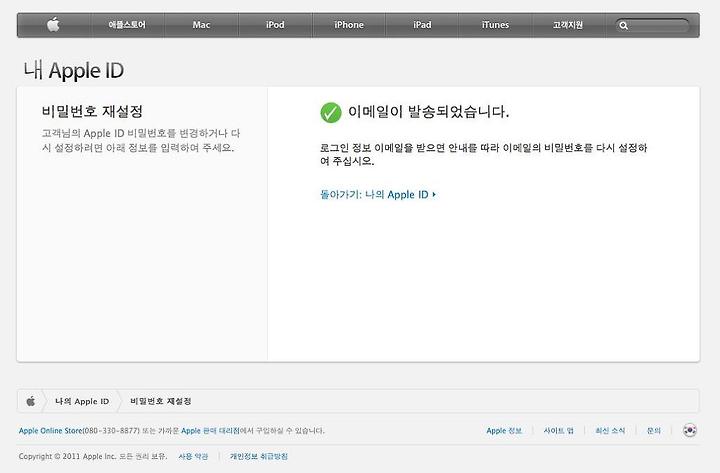Open the Apple 정보 footer link
Image resolution: width=720 pixels, height=473 pixels.
(504, 431)
